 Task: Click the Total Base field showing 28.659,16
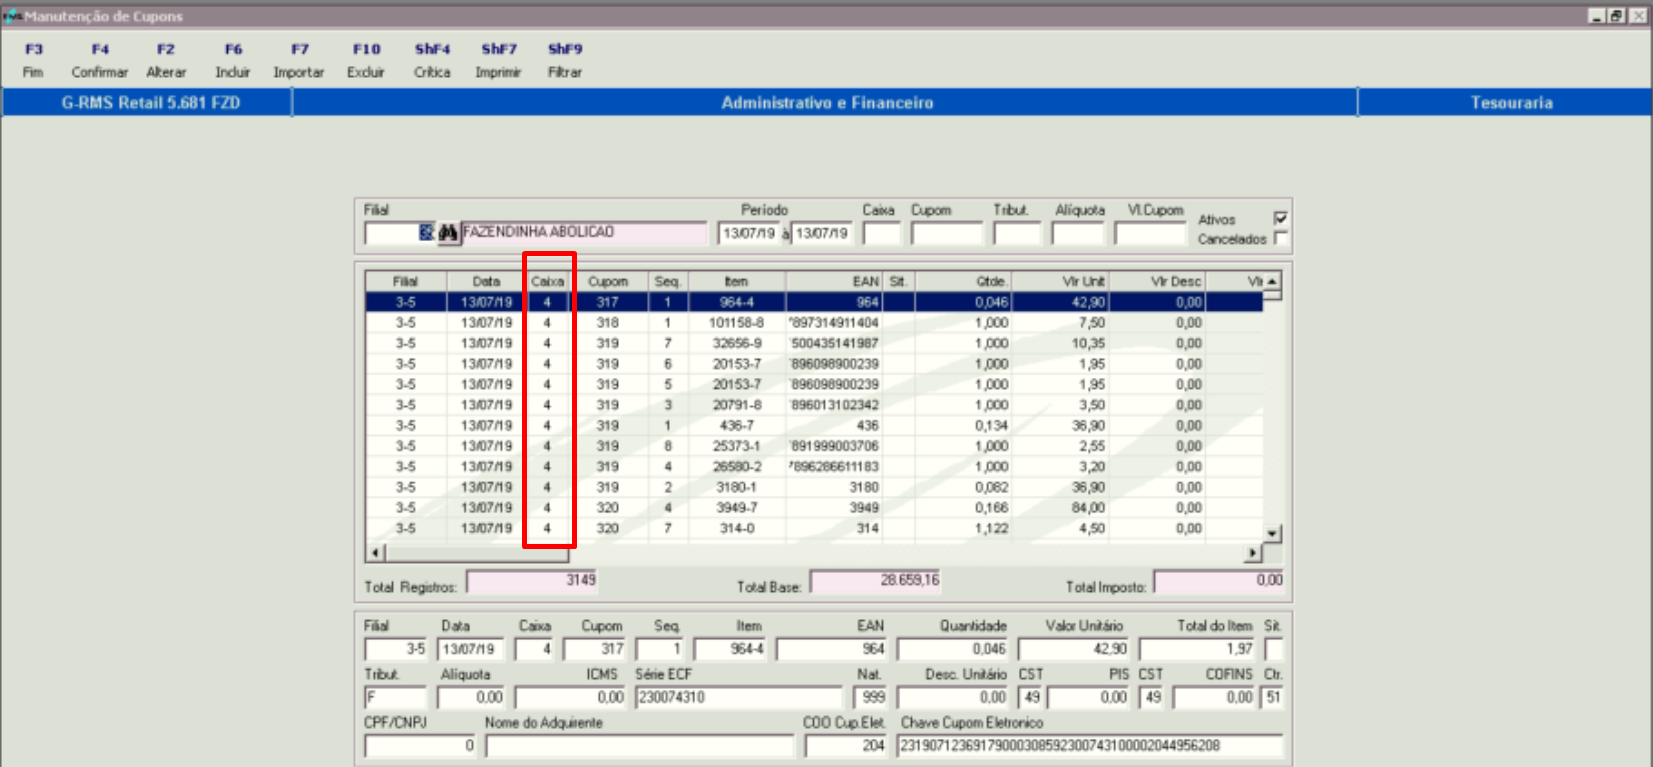pyautogui.click(x=875, y=581)
